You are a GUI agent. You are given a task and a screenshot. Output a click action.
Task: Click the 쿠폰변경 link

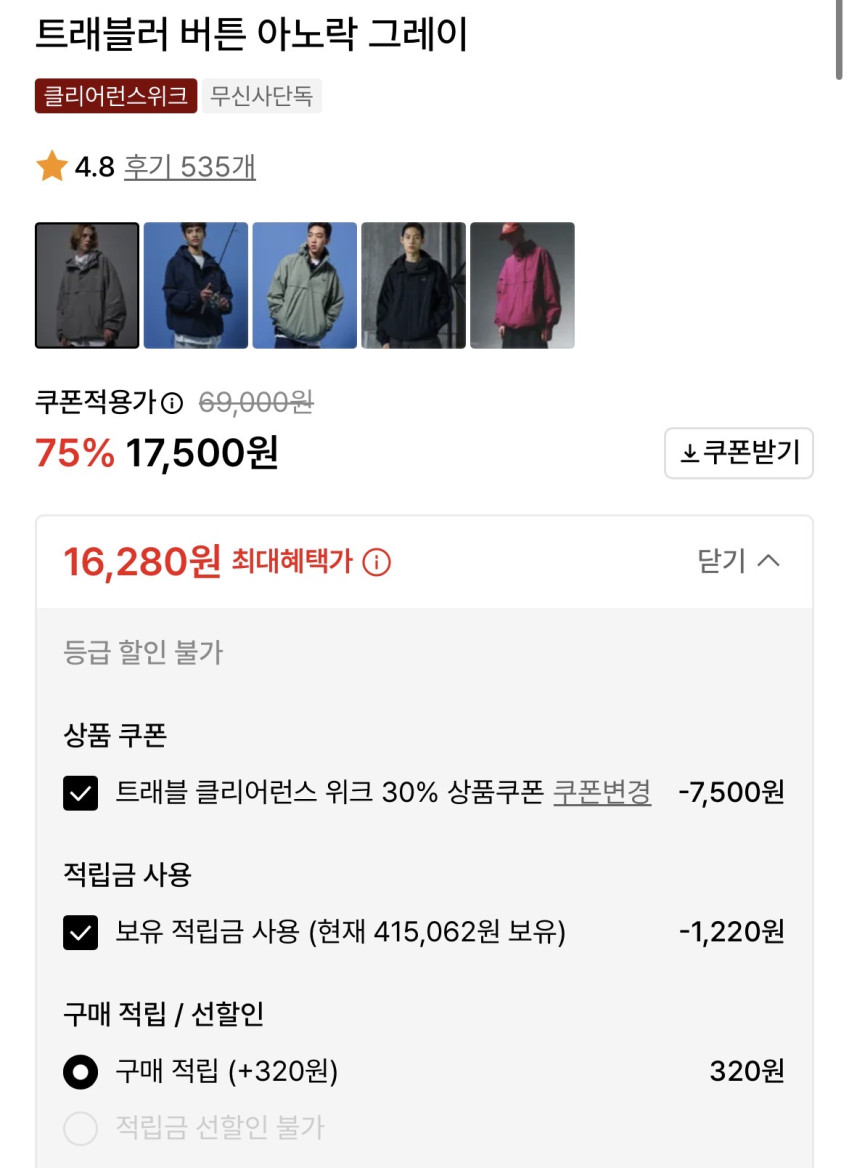[602, 793]
